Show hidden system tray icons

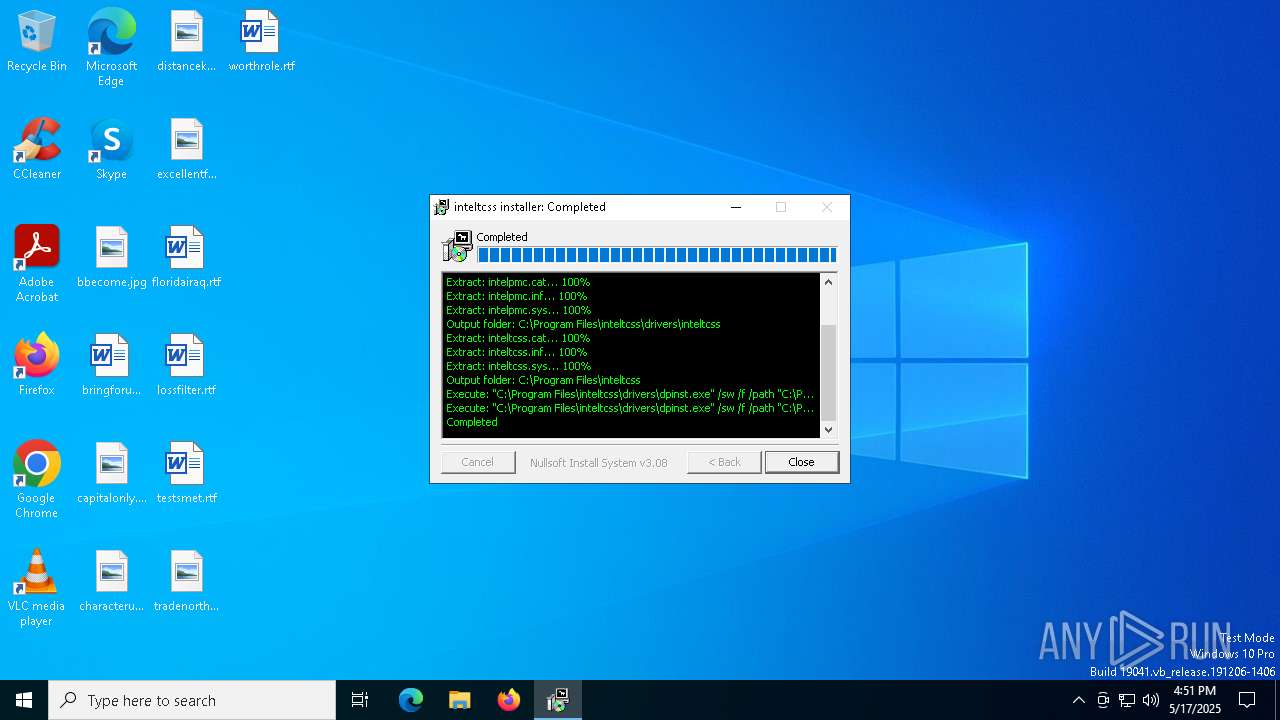pyautogui.click(x=1078, y=700)
